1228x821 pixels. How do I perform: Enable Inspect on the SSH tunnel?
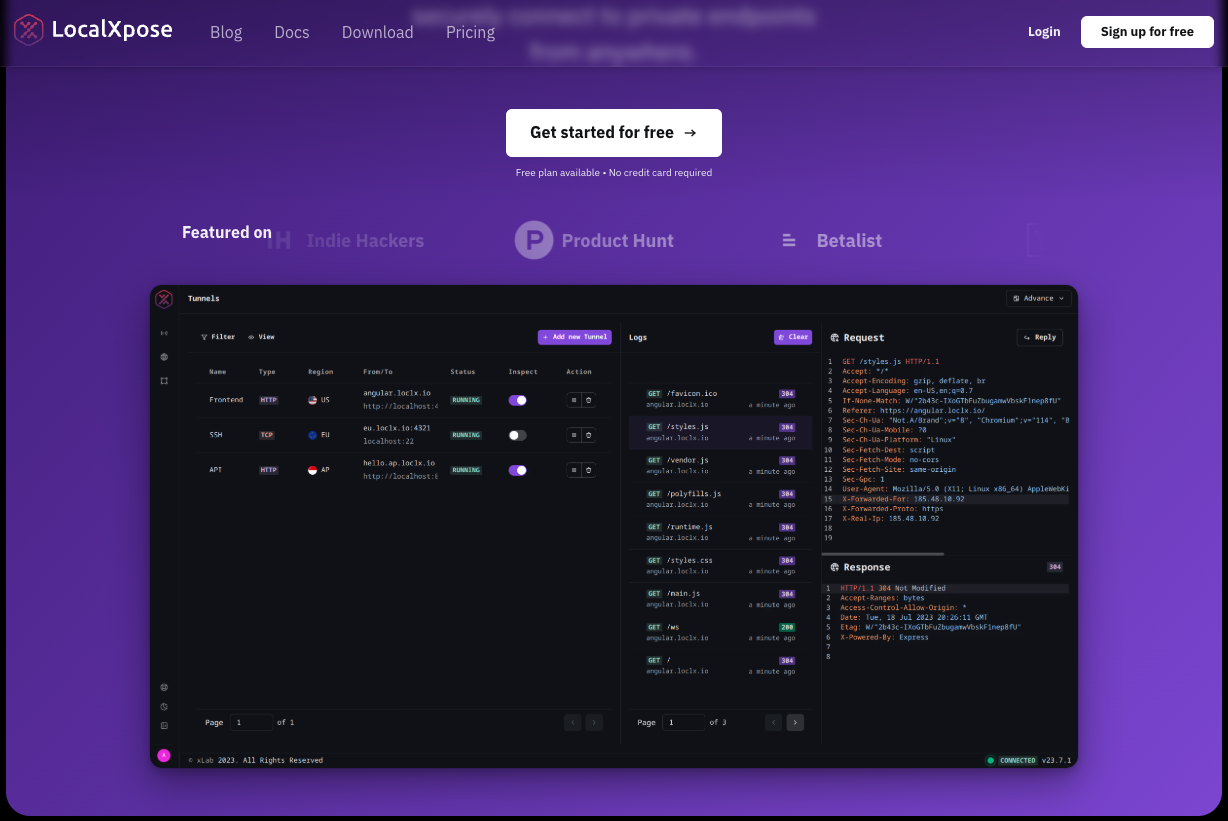tap(518, 435)
